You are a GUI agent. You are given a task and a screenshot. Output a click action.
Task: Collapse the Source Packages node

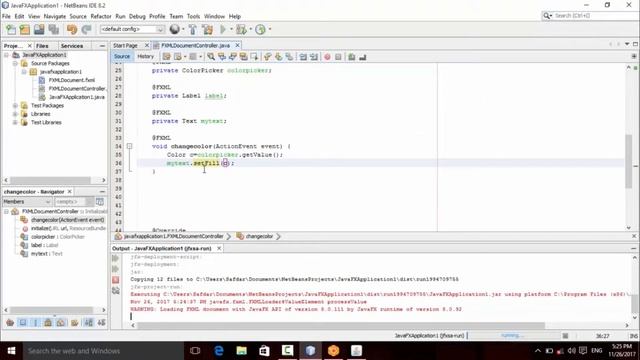click(15, 63)
